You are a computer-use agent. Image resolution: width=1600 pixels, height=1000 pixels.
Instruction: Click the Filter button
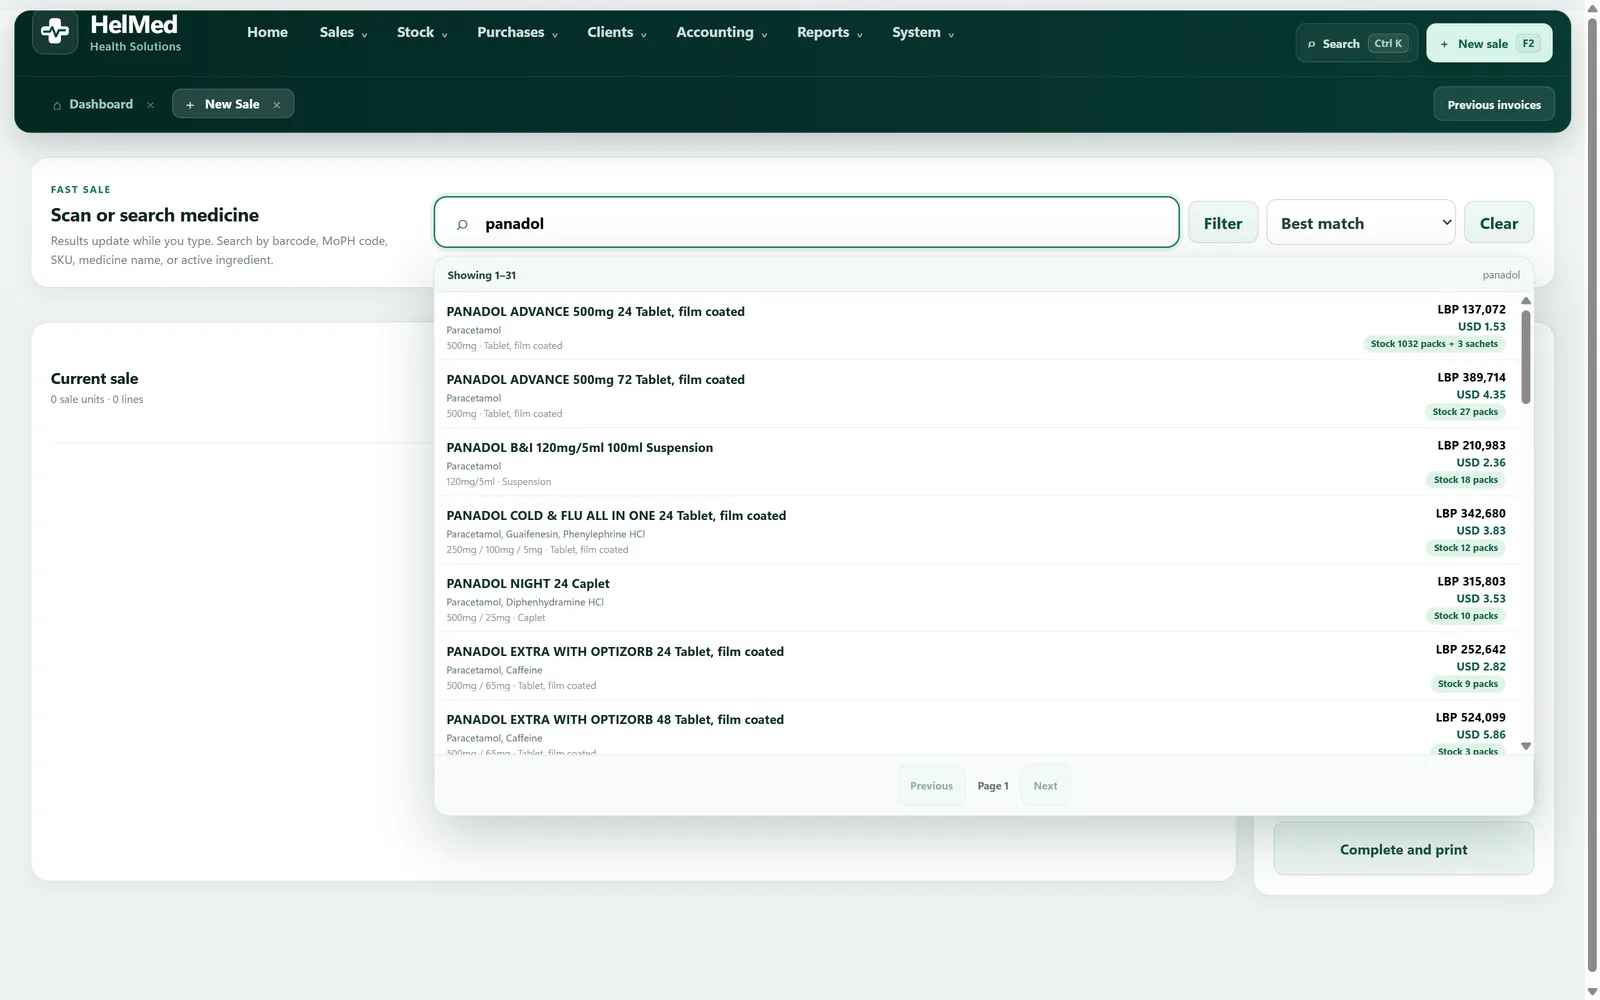coord(1223,223)
